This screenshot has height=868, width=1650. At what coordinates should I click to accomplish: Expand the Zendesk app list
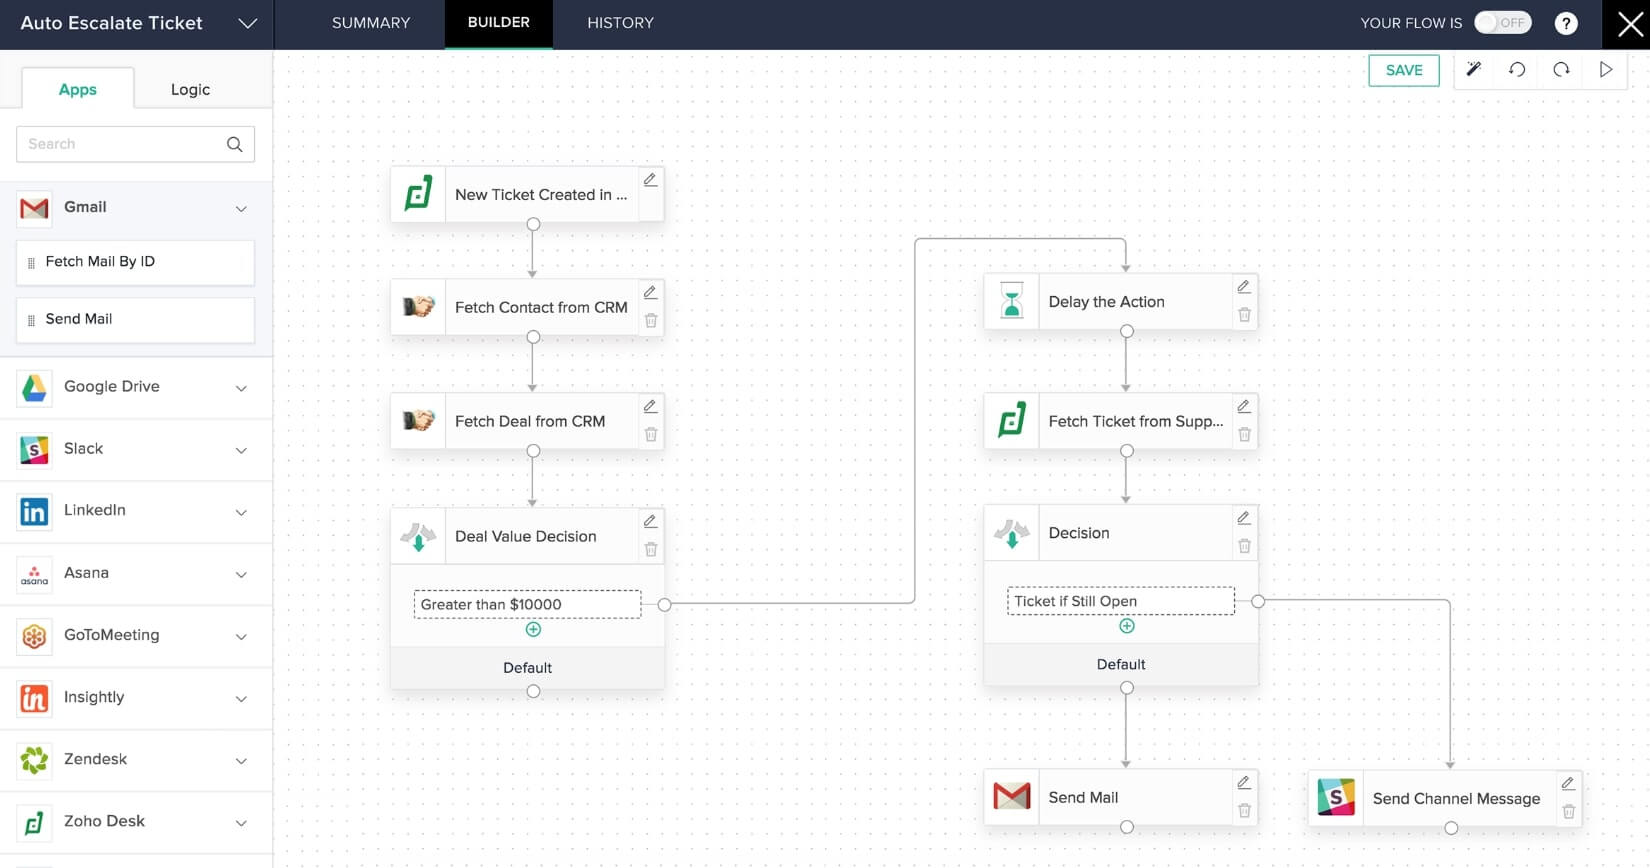tap(241, 761)
